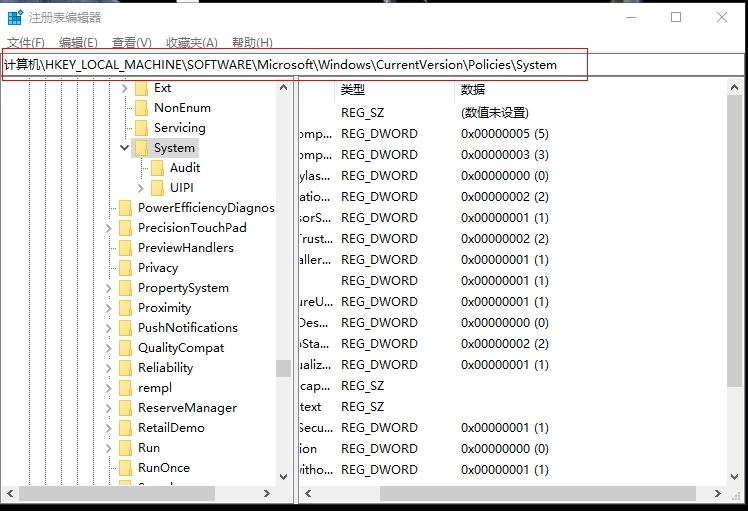Click the 数据 column header

click(473, 90)
